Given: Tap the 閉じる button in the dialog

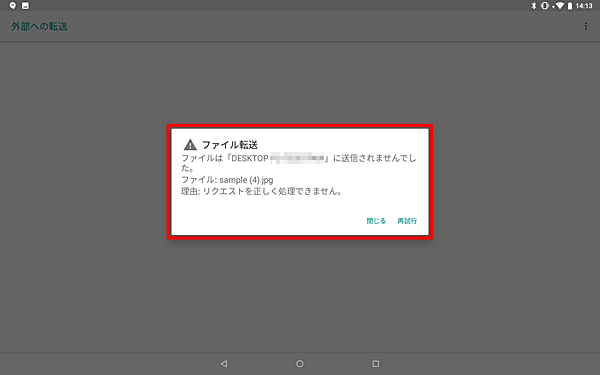Looking at the screenshot, I should click(376, 221).
